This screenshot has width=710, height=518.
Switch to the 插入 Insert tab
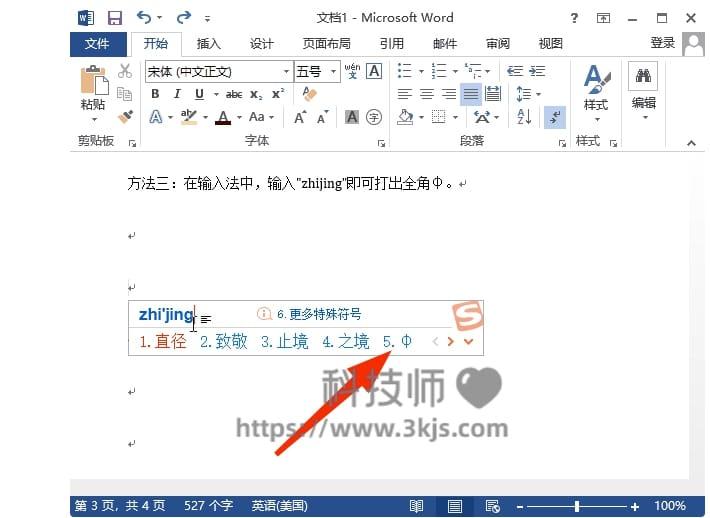tap(208, 44)
